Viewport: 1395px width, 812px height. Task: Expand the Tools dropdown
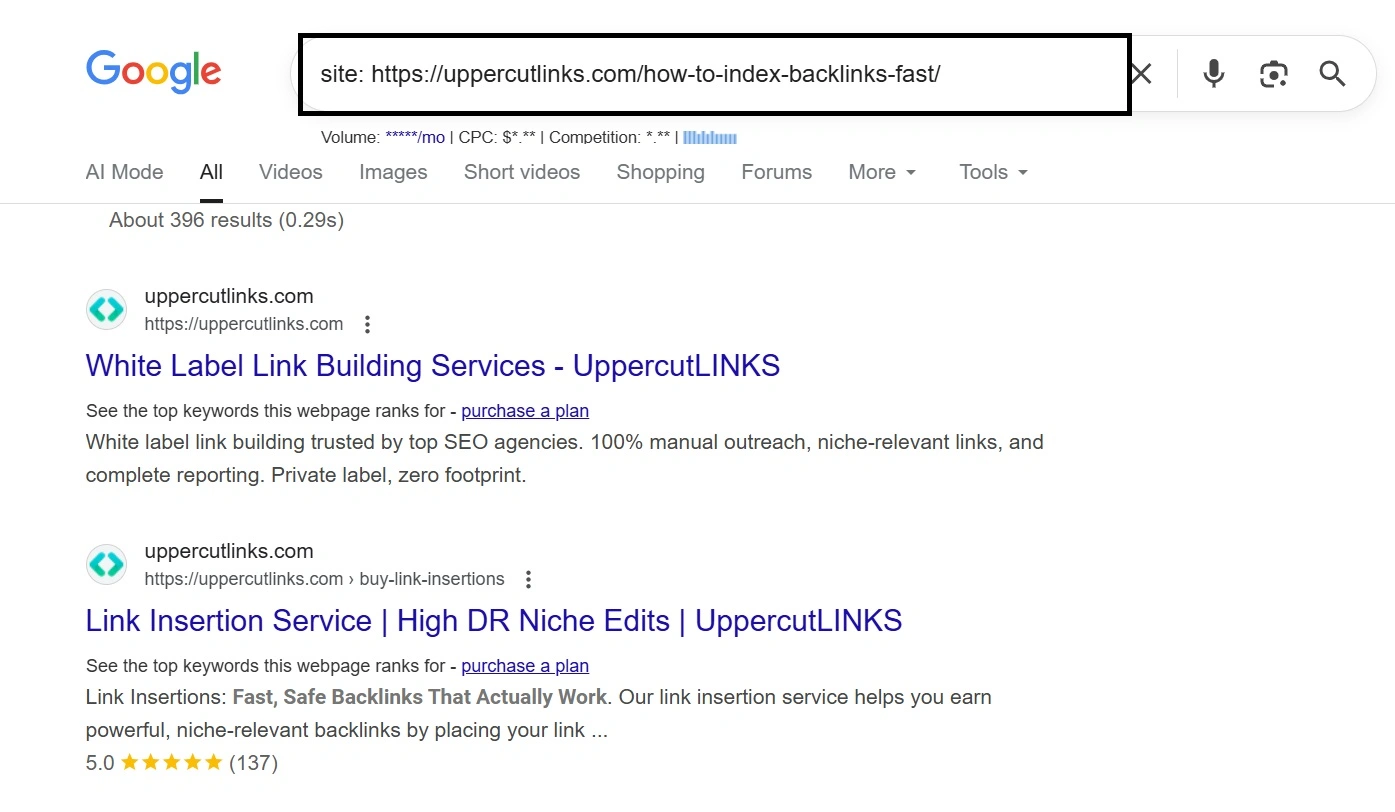point(993,172)
